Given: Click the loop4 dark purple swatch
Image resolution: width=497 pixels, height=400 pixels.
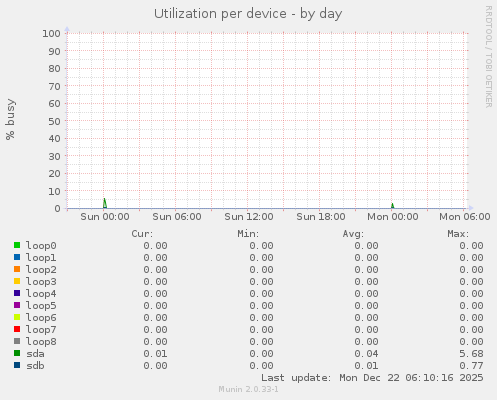Looking at the screenshot, I should 17,293.
